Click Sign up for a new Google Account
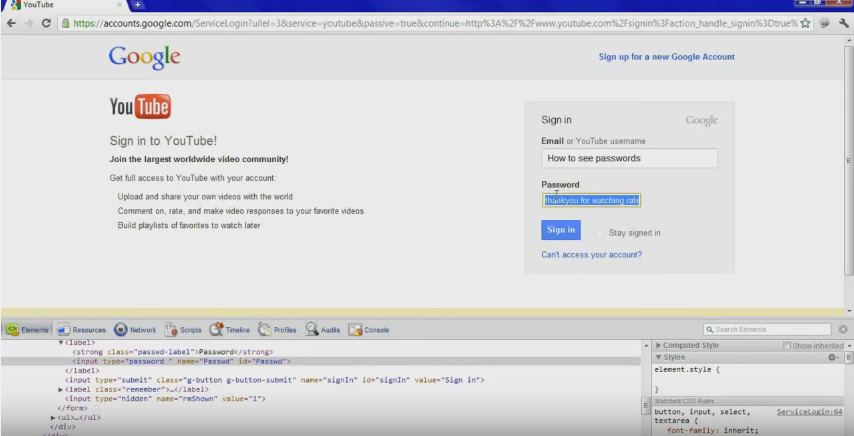Viewport: 854px width, 436px height. click(x=667, y=57)
